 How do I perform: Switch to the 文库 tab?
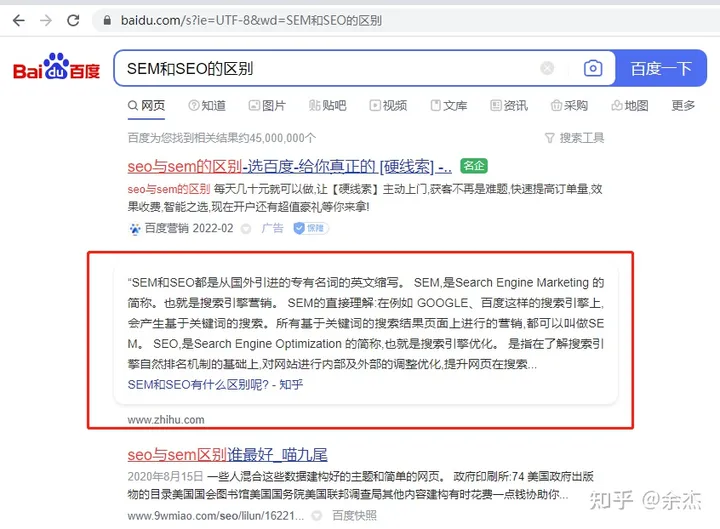pos(449,106)
